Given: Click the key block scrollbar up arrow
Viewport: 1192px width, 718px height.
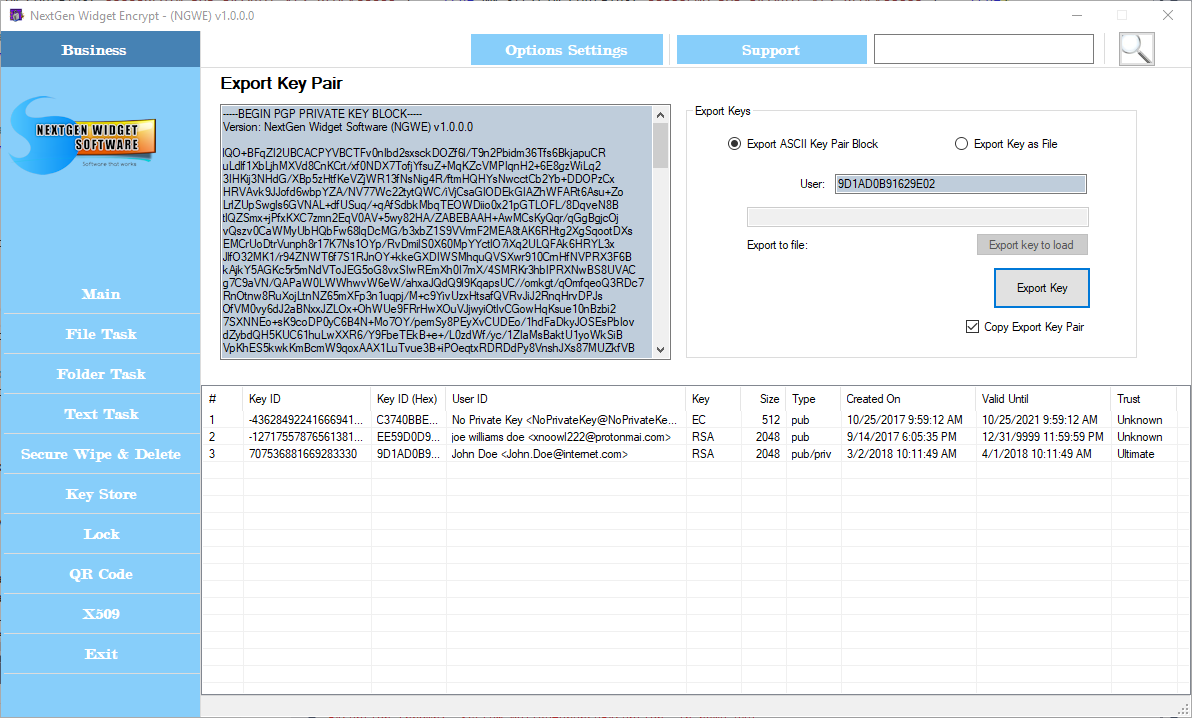Looking at the screenshot, I should click(661, 115).
